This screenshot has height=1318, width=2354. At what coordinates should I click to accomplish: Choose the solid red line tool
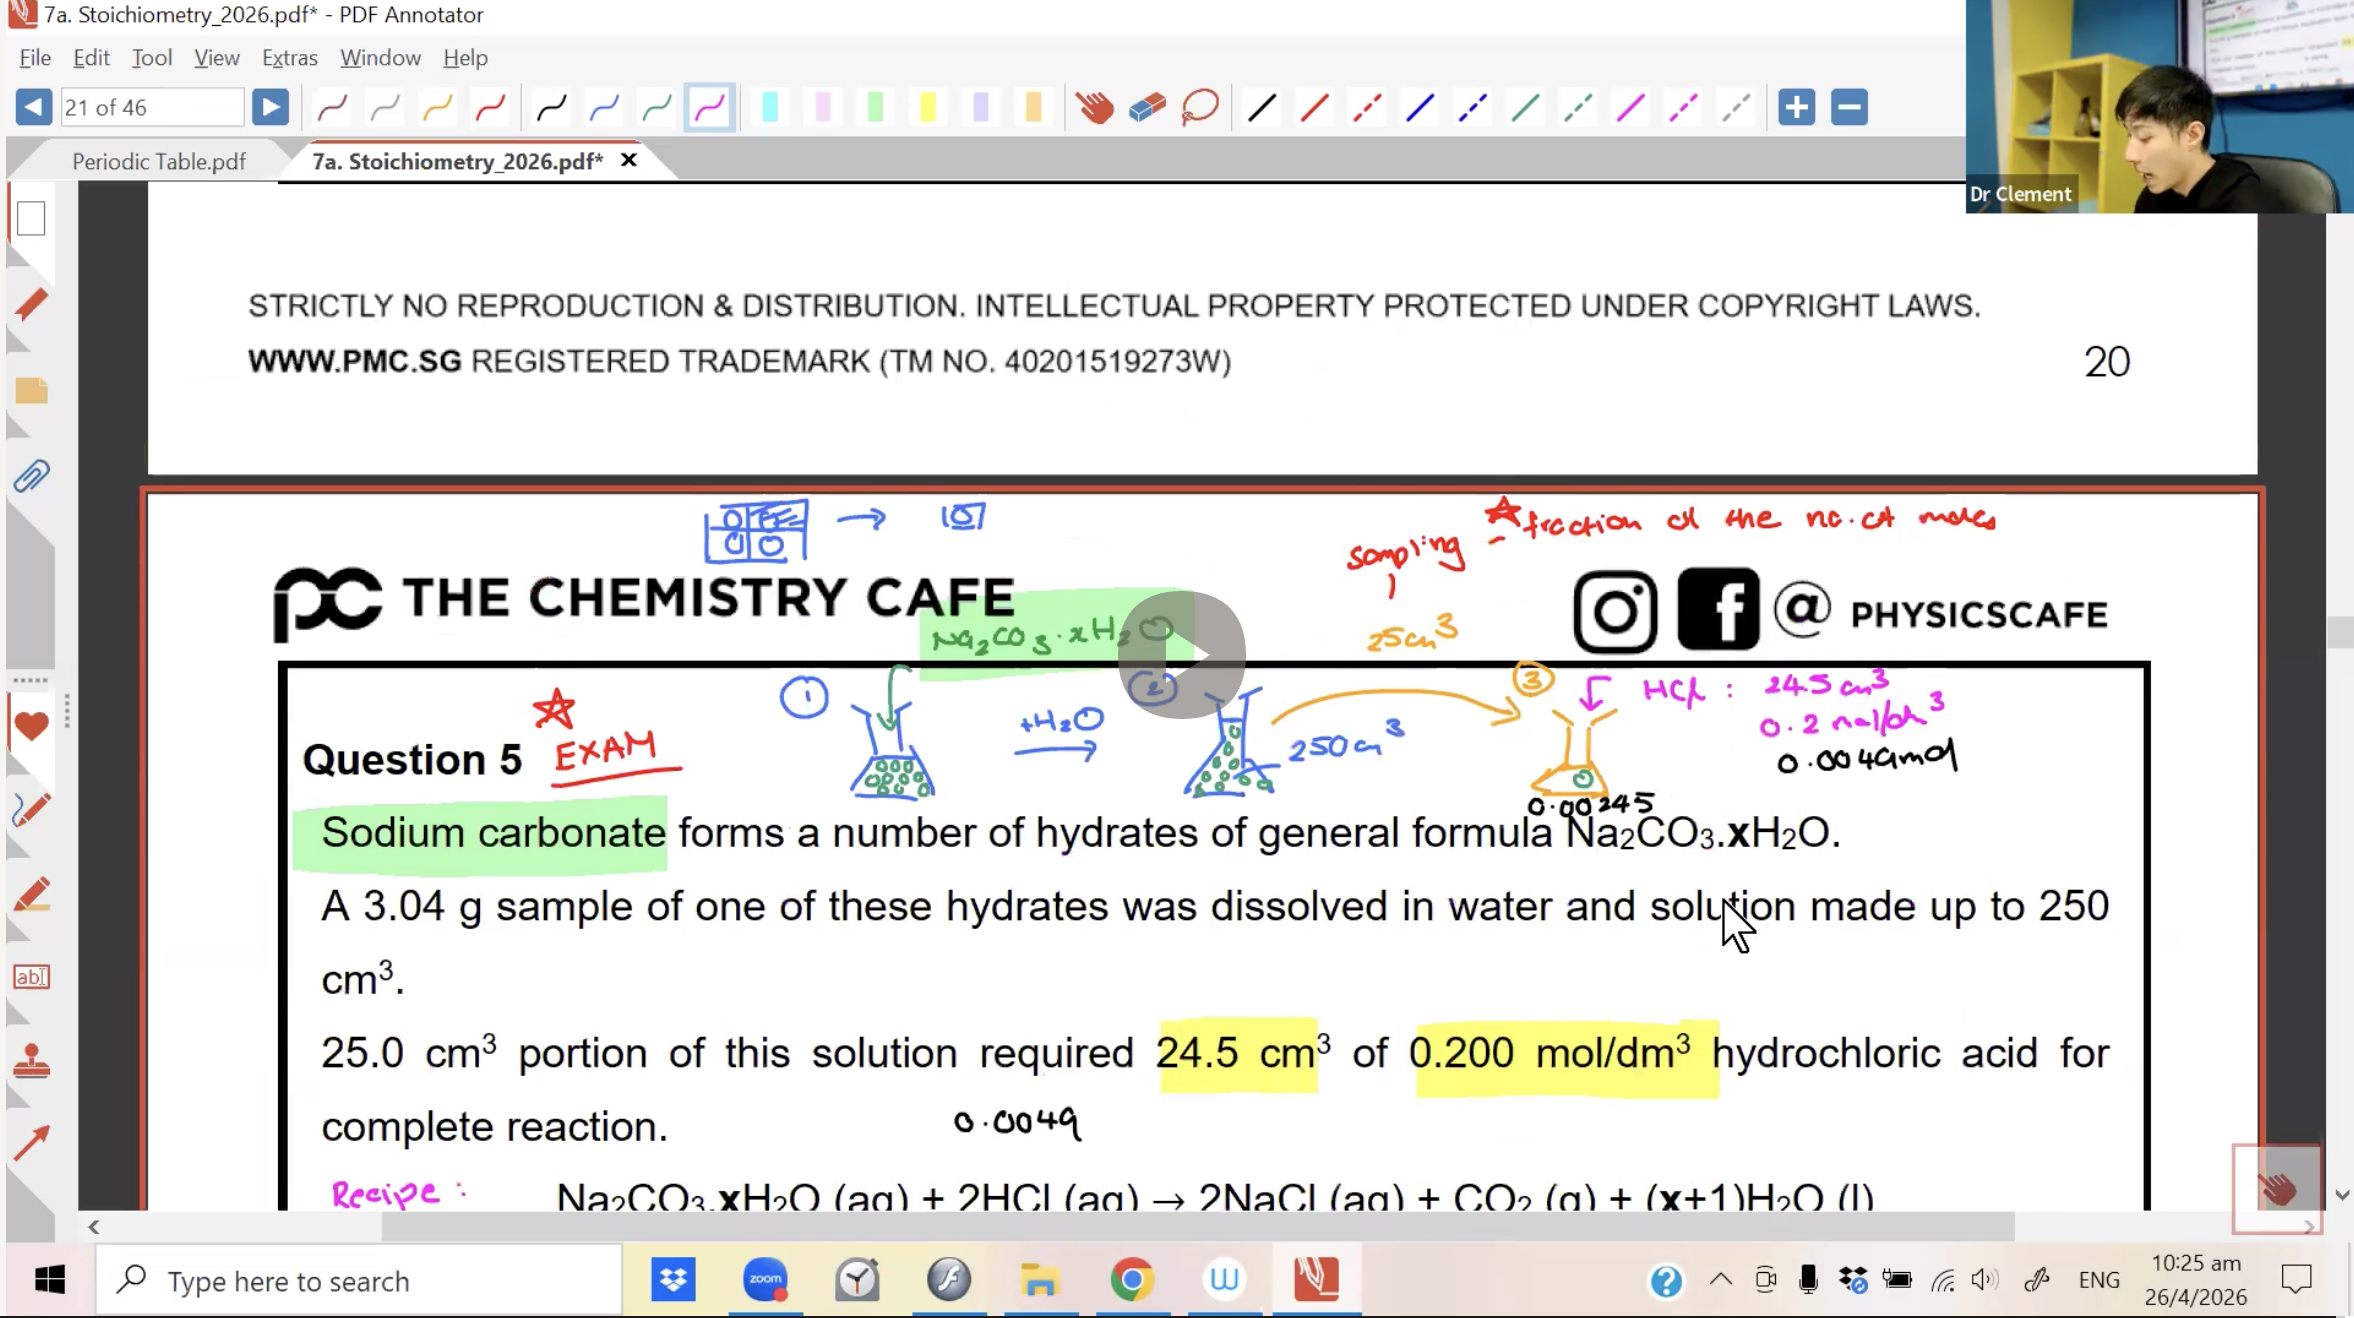(x=1314, y=107)
